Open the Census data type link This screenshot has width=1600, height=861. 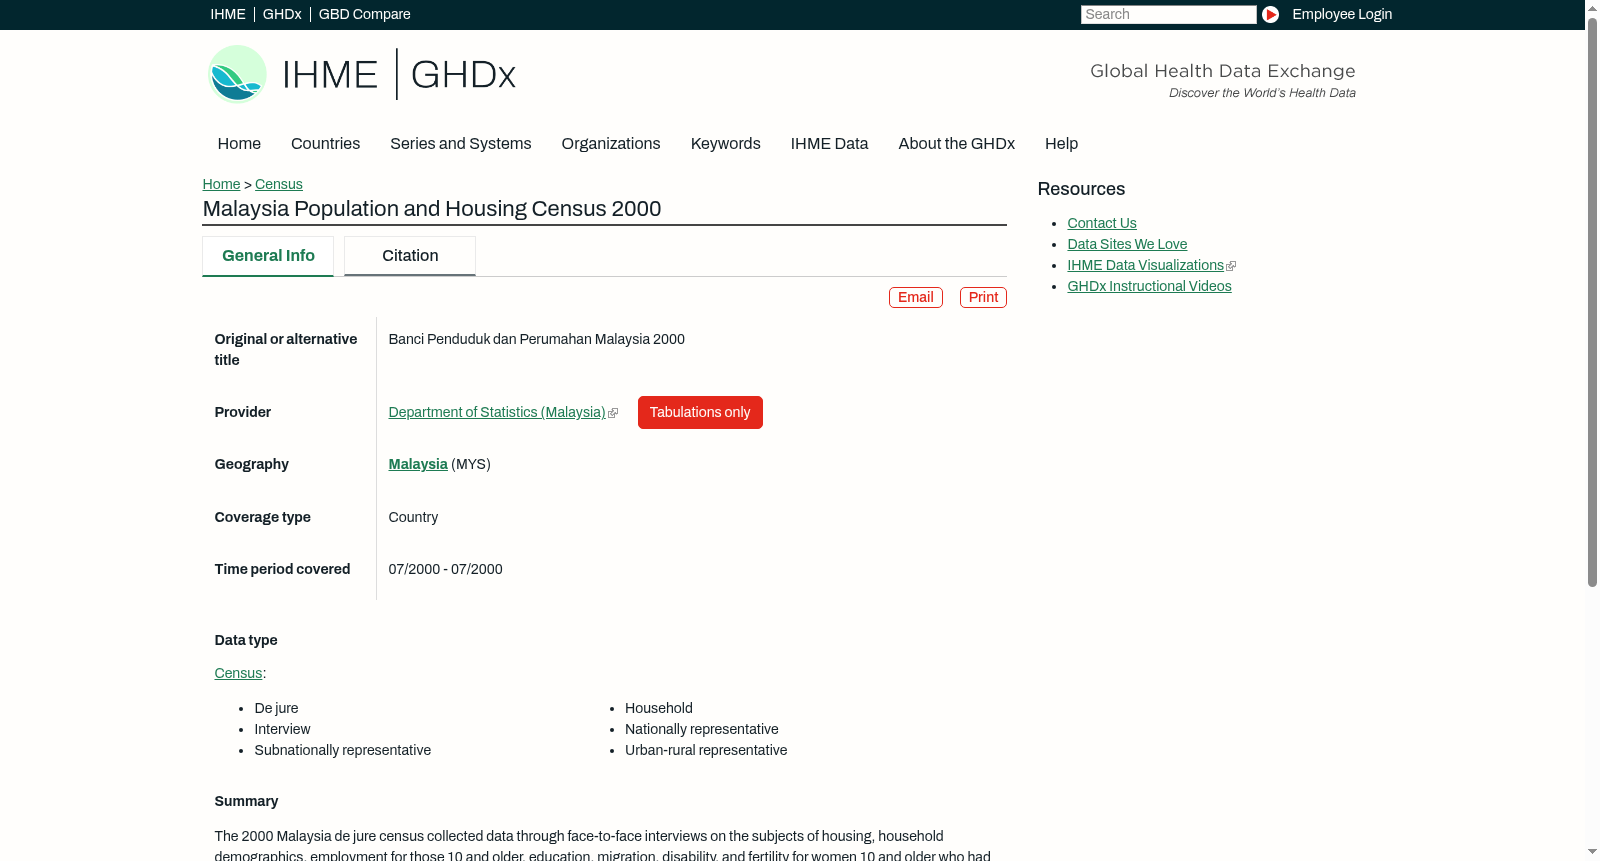click(238, 673)
